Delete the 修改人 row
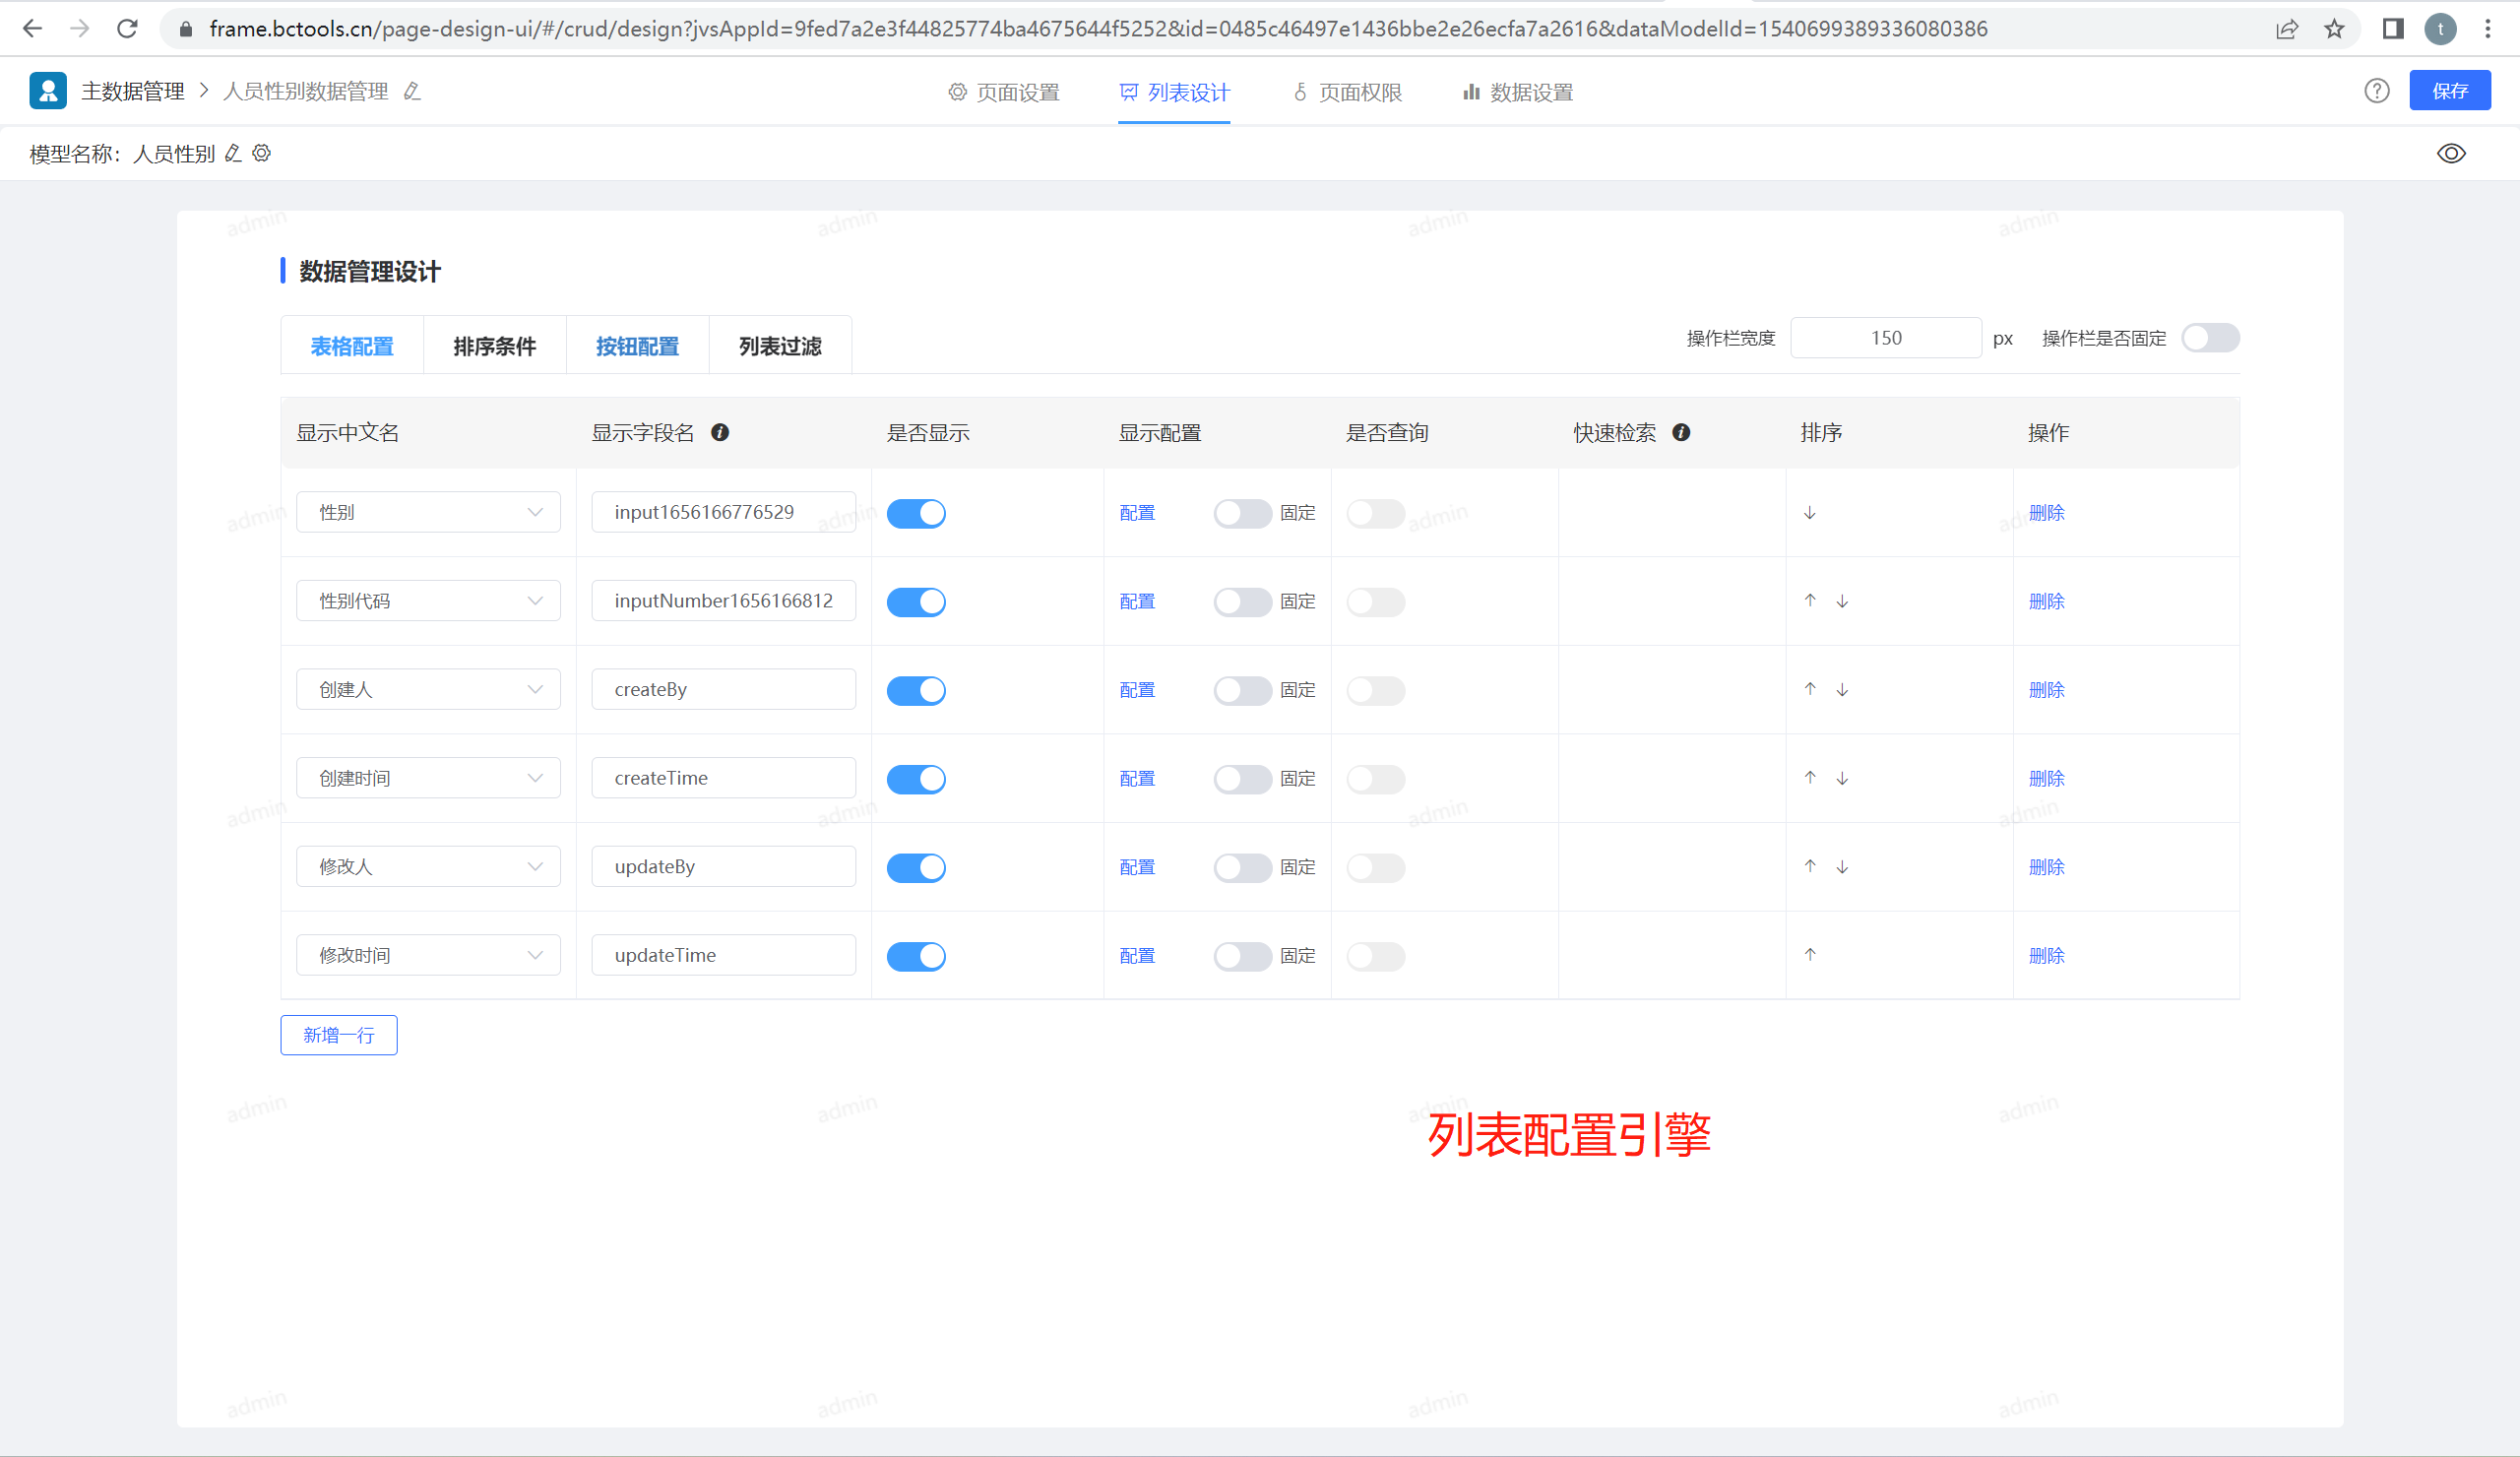The height and width of the screenshot is (1457, 2520). coord(2046,867)
